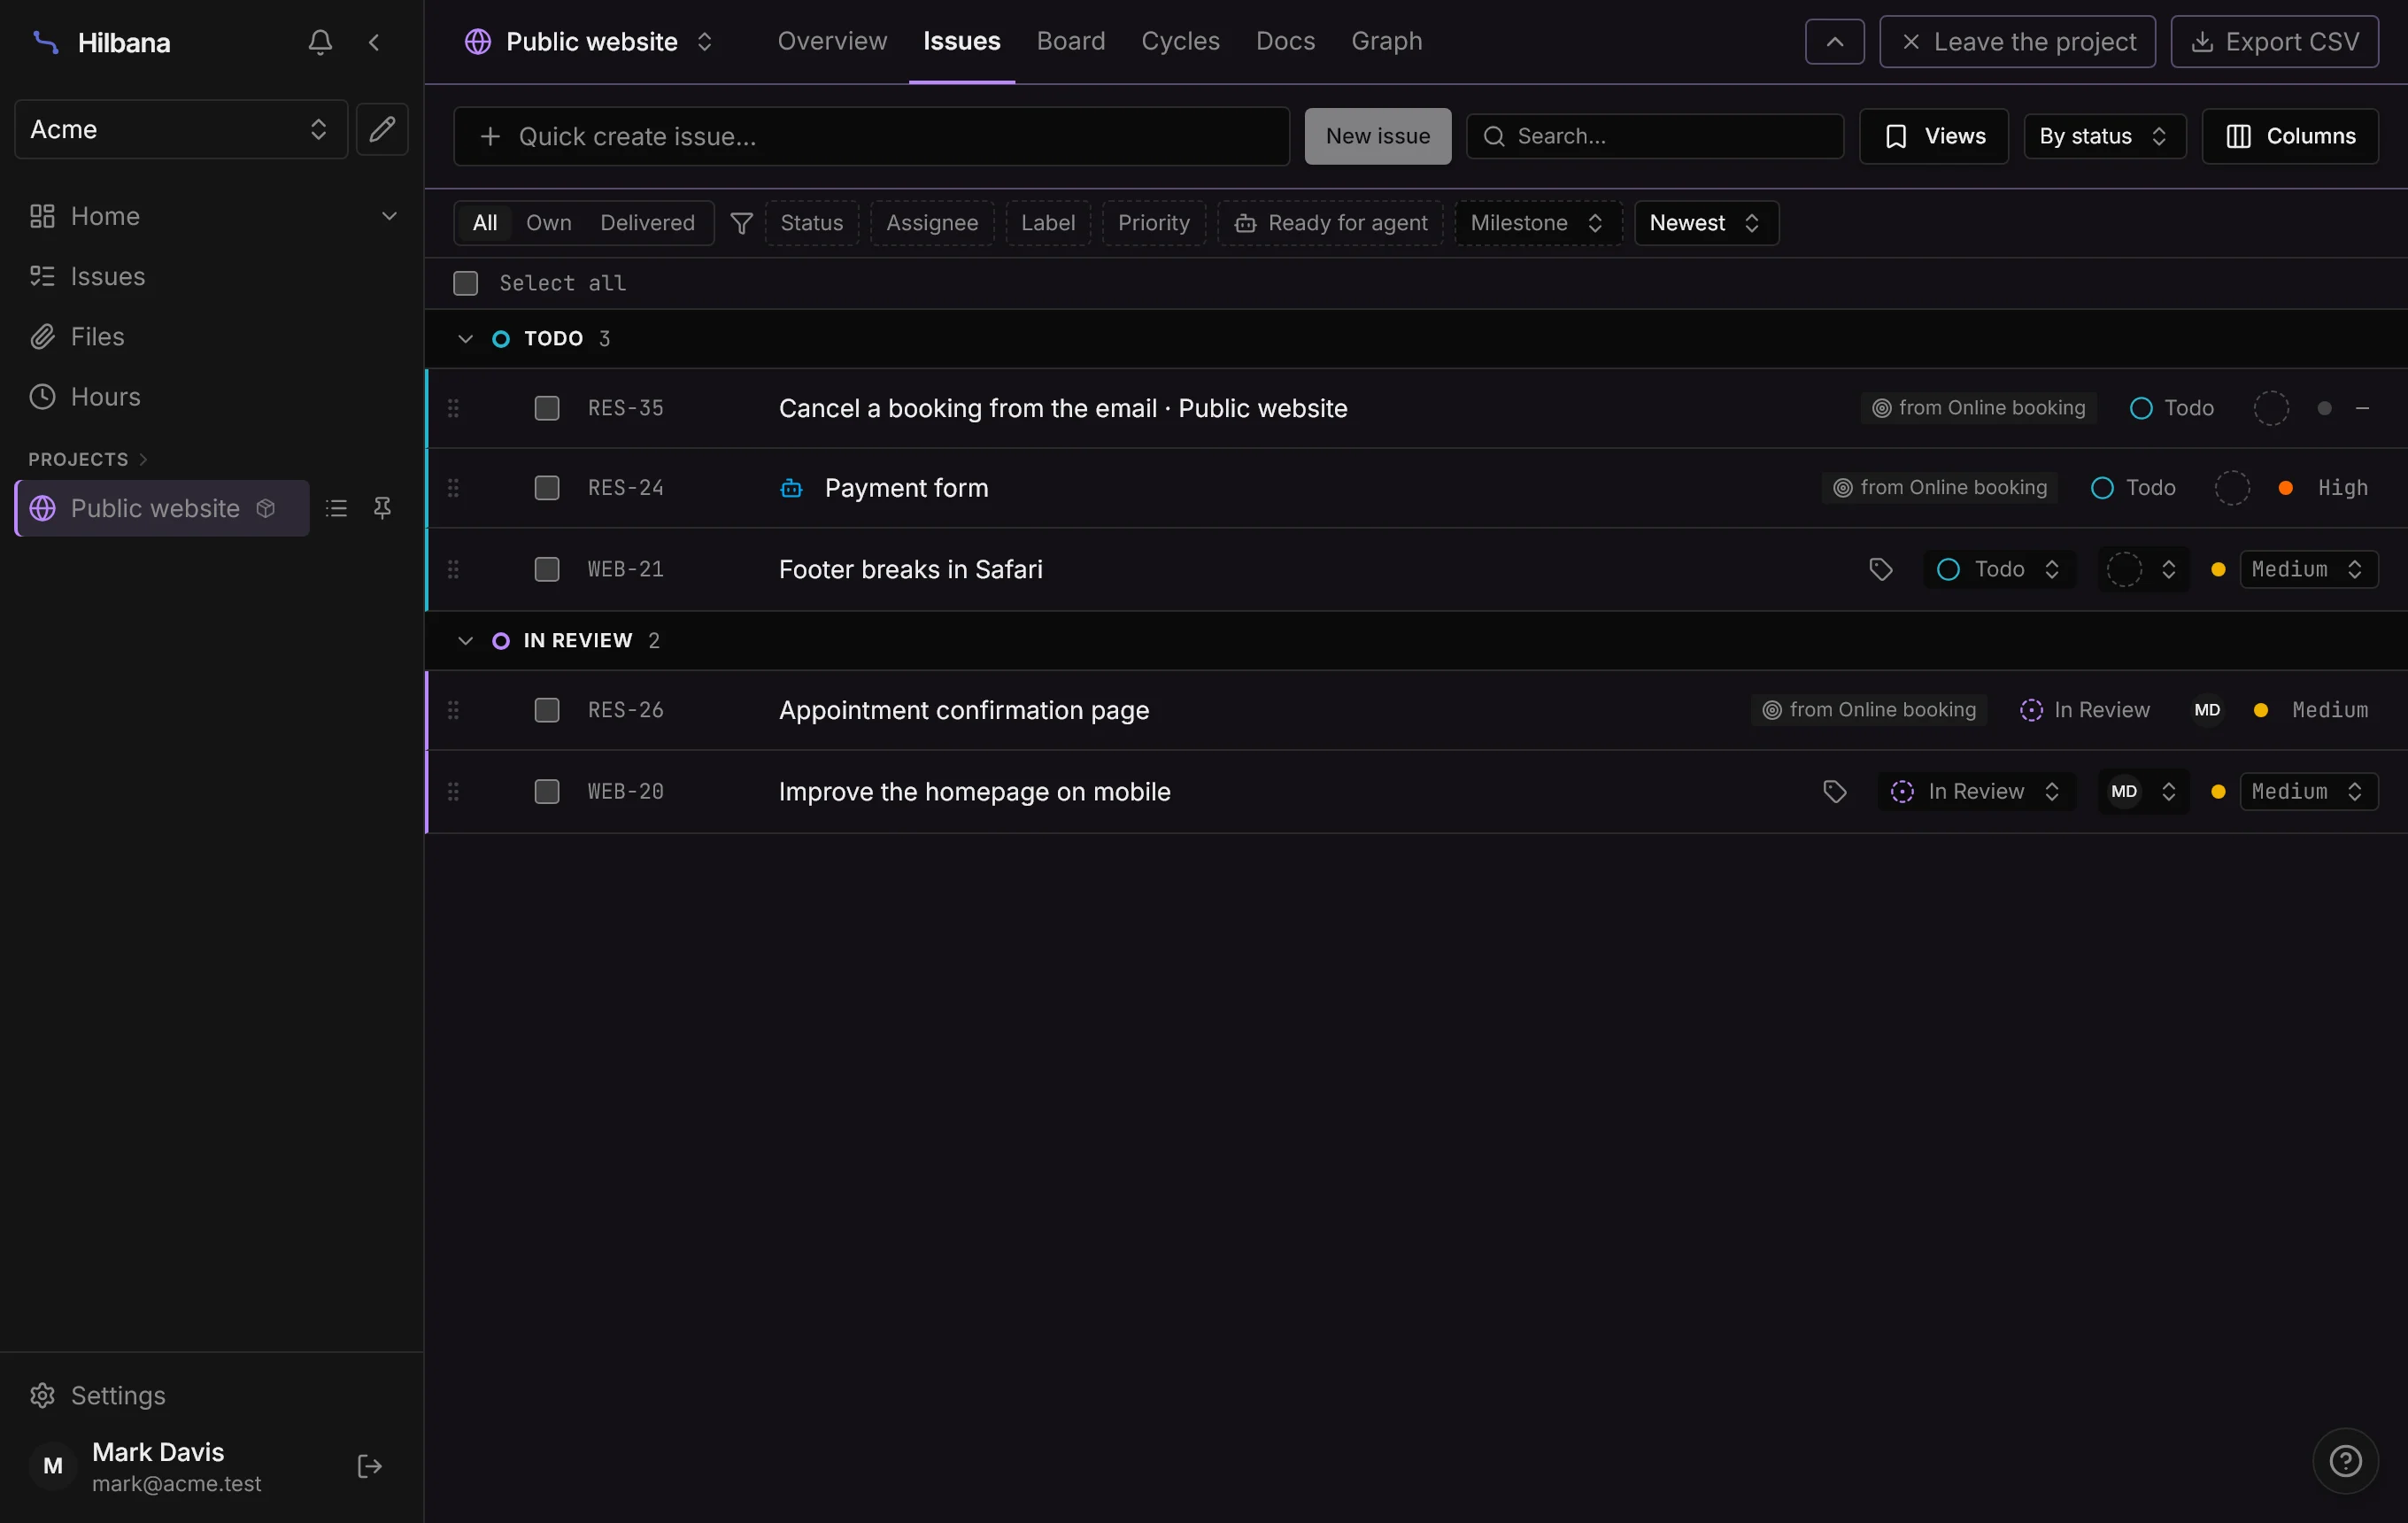This screenshot has width=2408, height=1523.
Task: Open the Cycles tab
Action: pos(1180,41)
